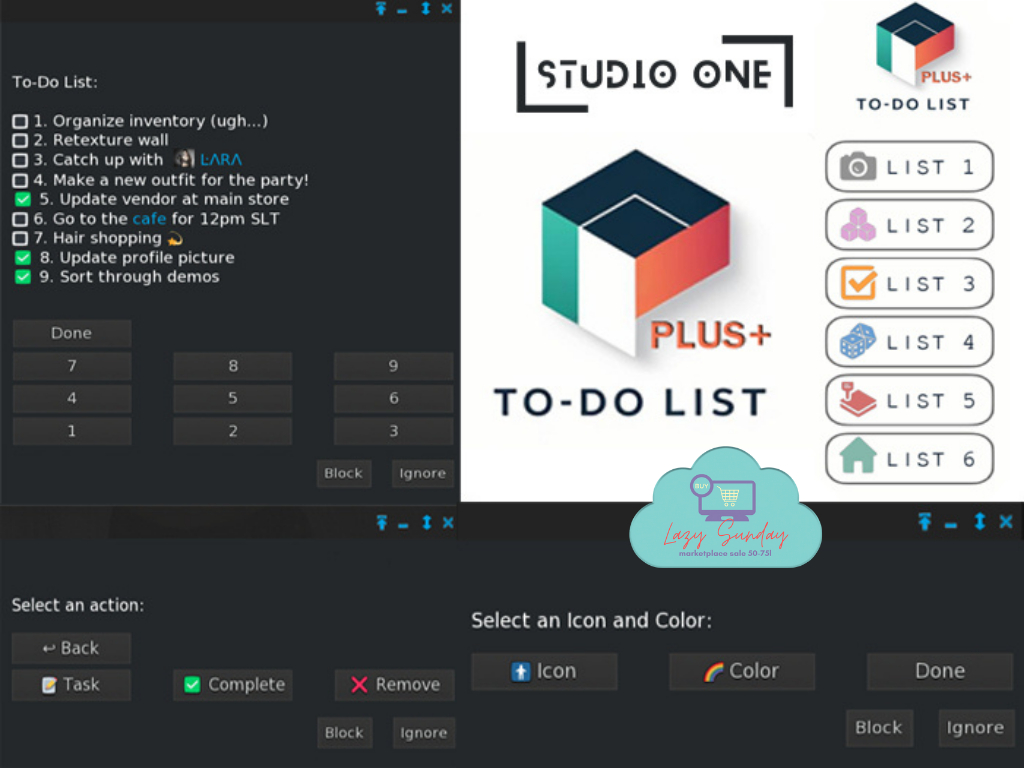Tick checkbox for Go to the cafe task
Screen dimensions: 1024x768
point(20,219)
